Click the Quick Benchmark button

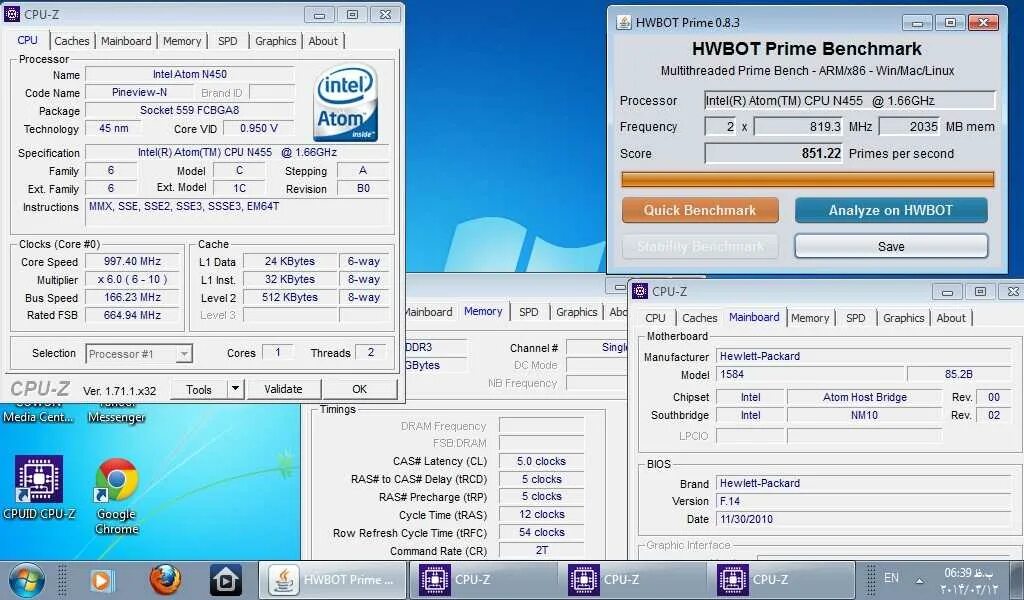(699, 210)
